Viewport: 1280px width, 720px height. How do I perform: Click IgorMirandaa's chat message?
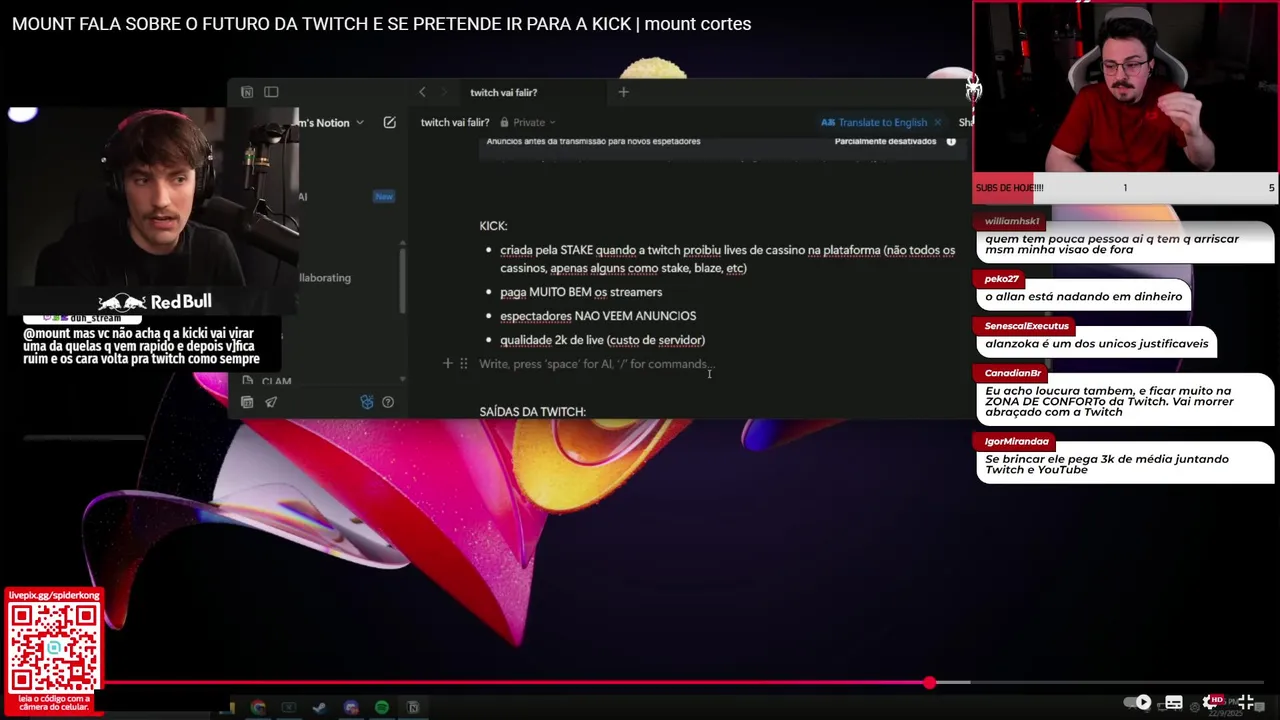tap(1123, 464)
